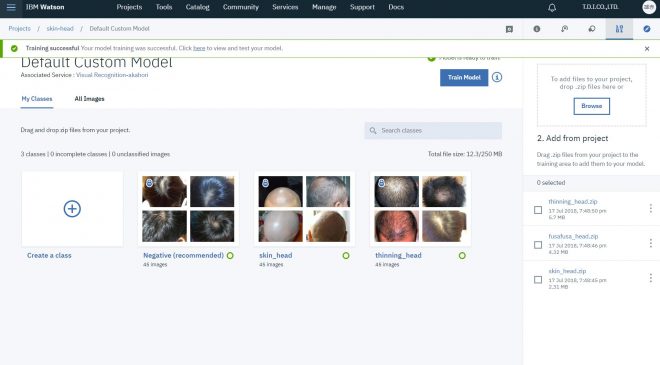This screenshot has width=660, height=365.
Task: Check the fusafusa_head.zip checkbox
Action: pyautogui.click(x=538, y=245)
